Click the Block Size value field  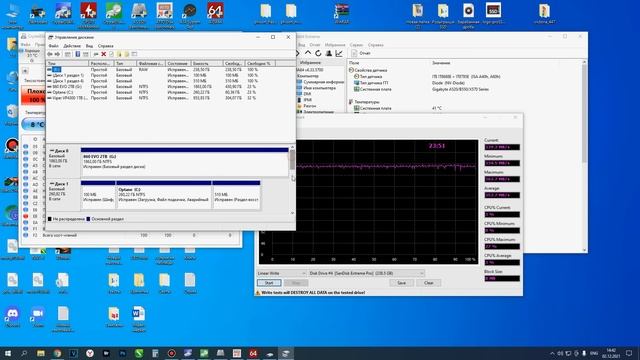click(502, 278)
